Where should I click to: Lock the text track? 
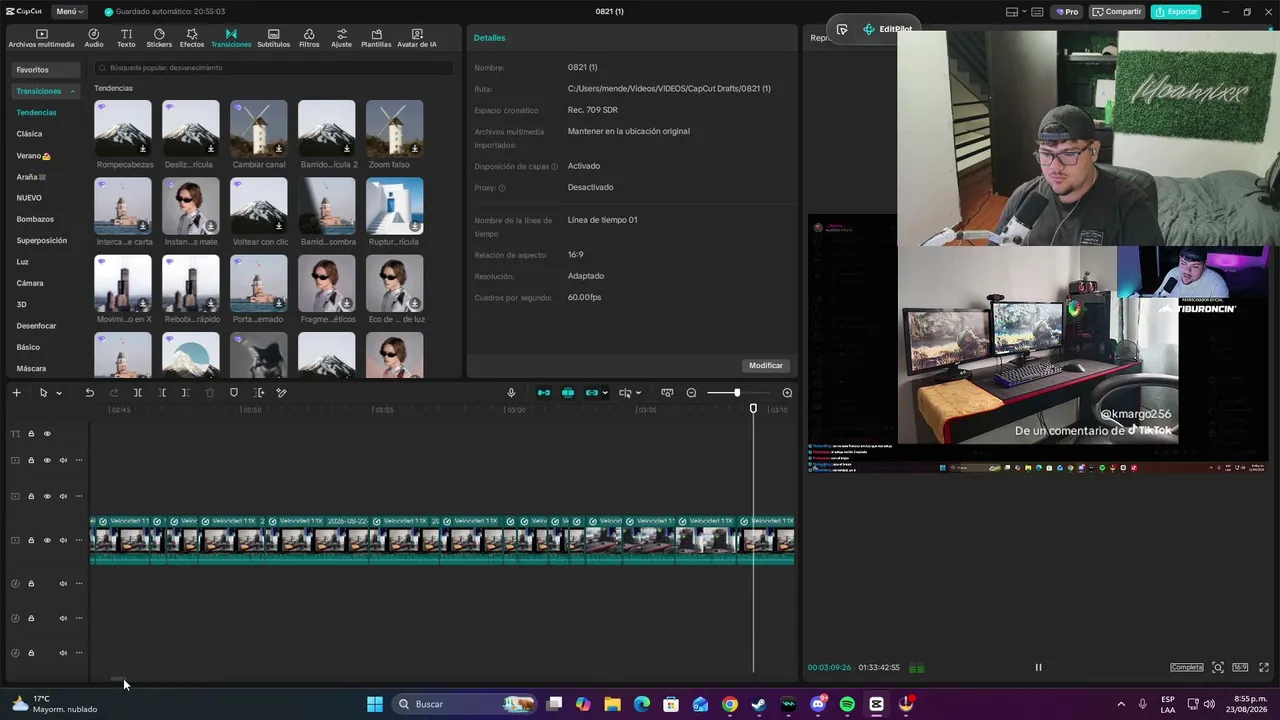tap(31, 434)
